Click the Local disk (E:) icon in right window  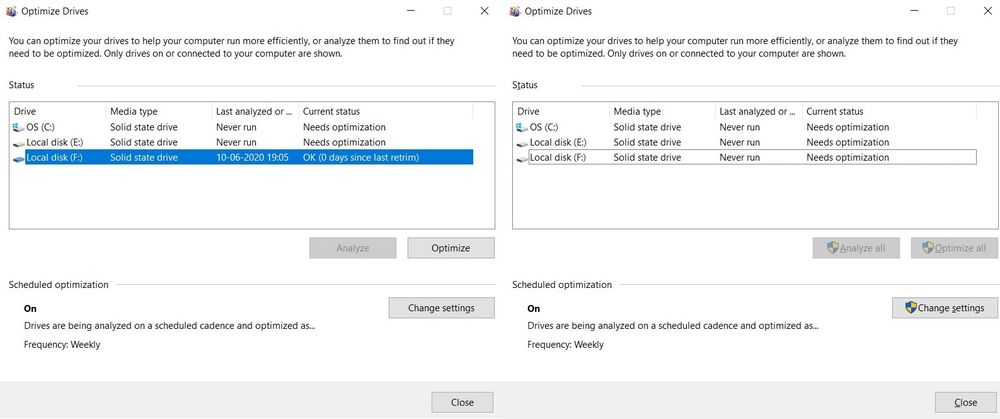click(x=522, y=143)
